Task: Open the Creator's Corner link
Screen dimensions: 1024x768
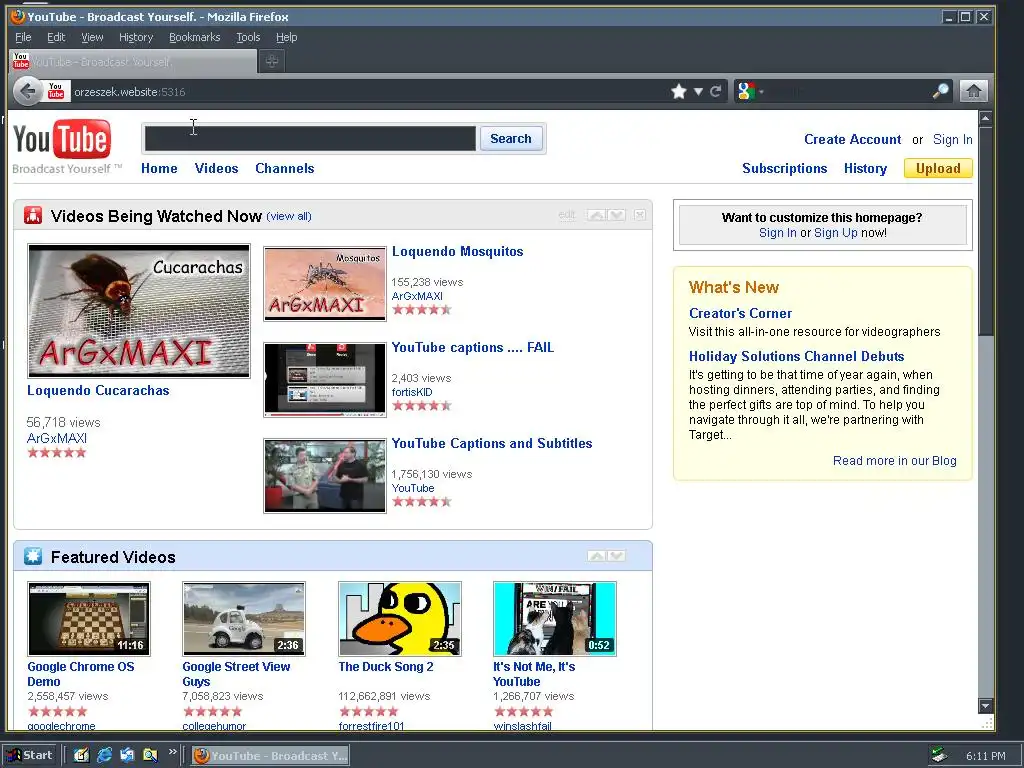Action: pyautogui.click(x=741, y=313)
